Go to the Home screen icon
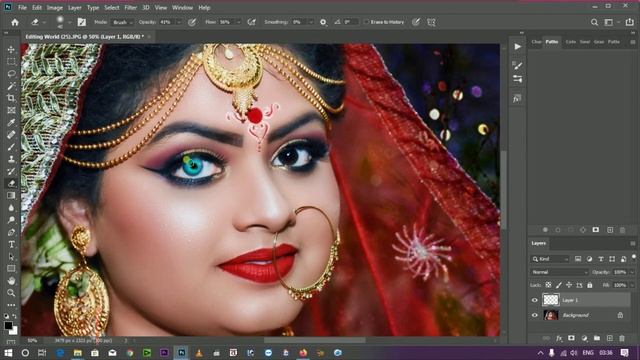Viewport: 640px width, 360px height. [x=15, y=22]
